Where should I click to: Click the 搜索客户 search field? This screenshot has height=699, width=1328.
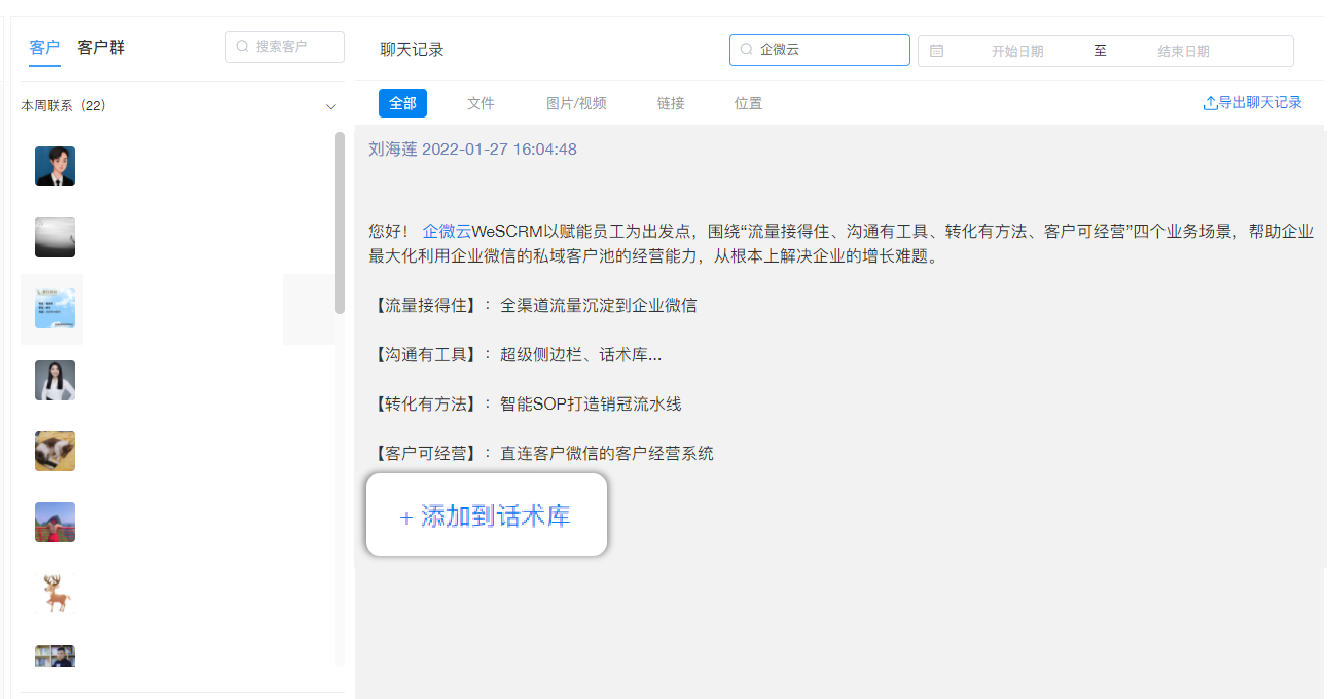pos(285,47)
